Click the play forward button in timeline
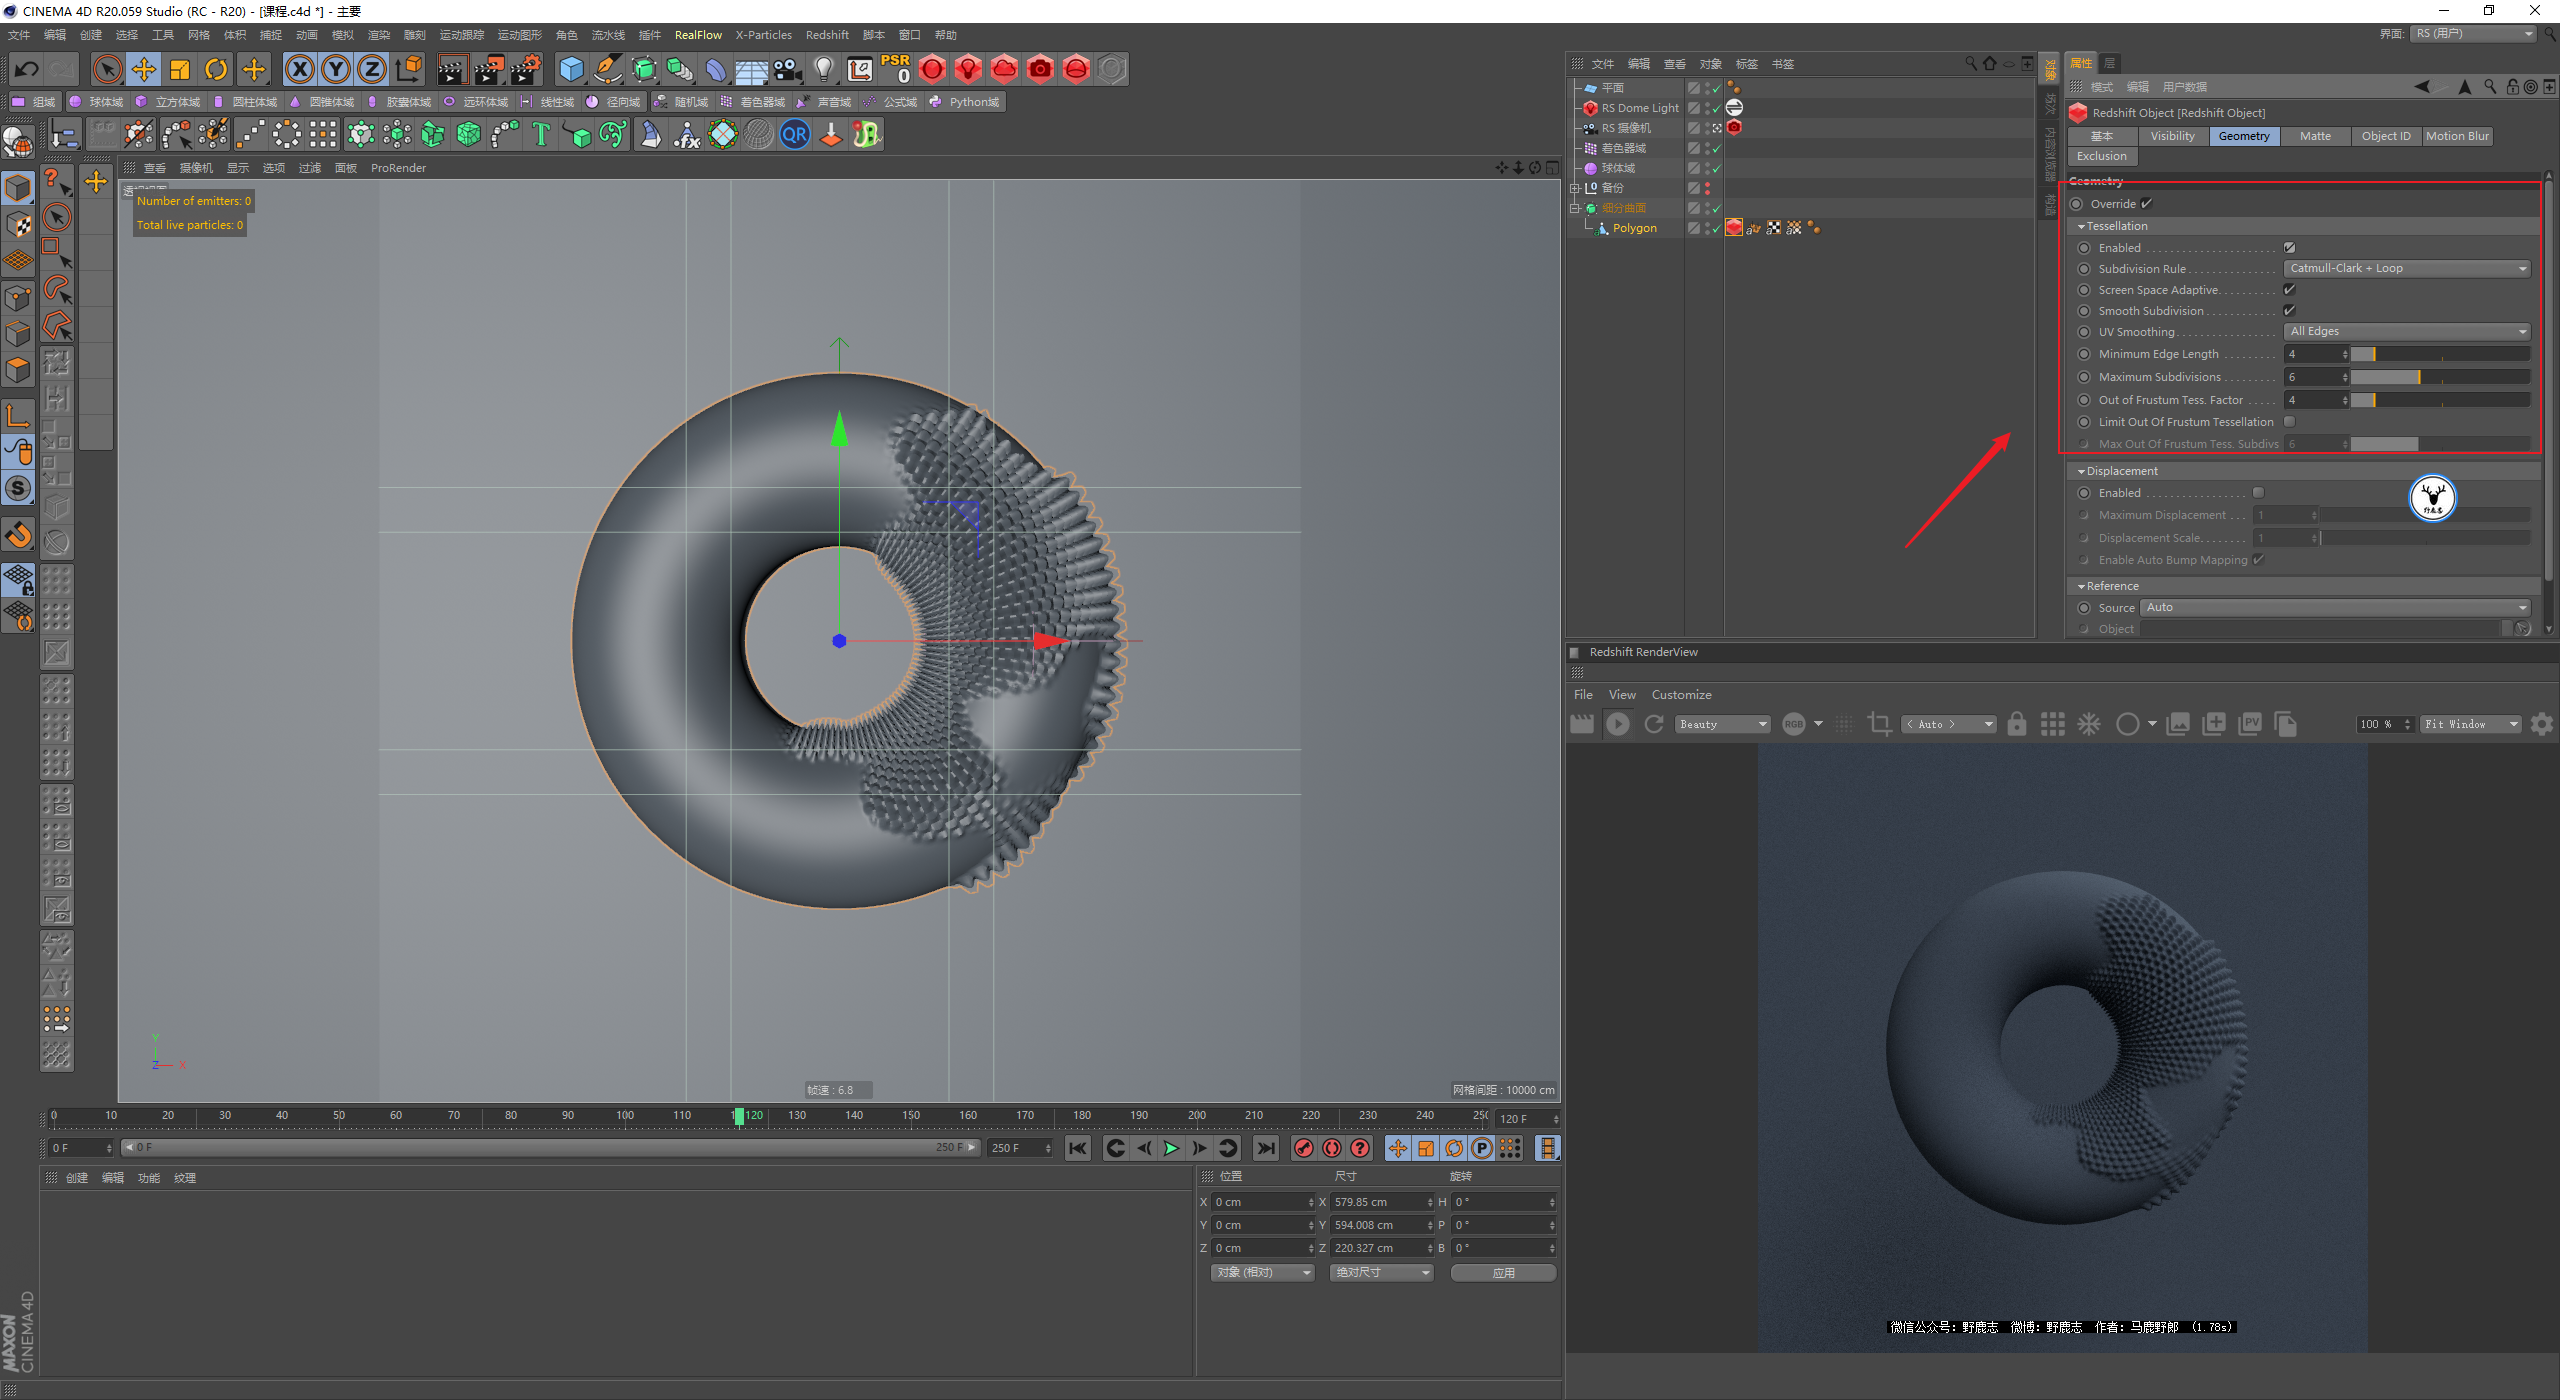This screenshot has width=2560, height=1400. (x=1171, y=1148)
